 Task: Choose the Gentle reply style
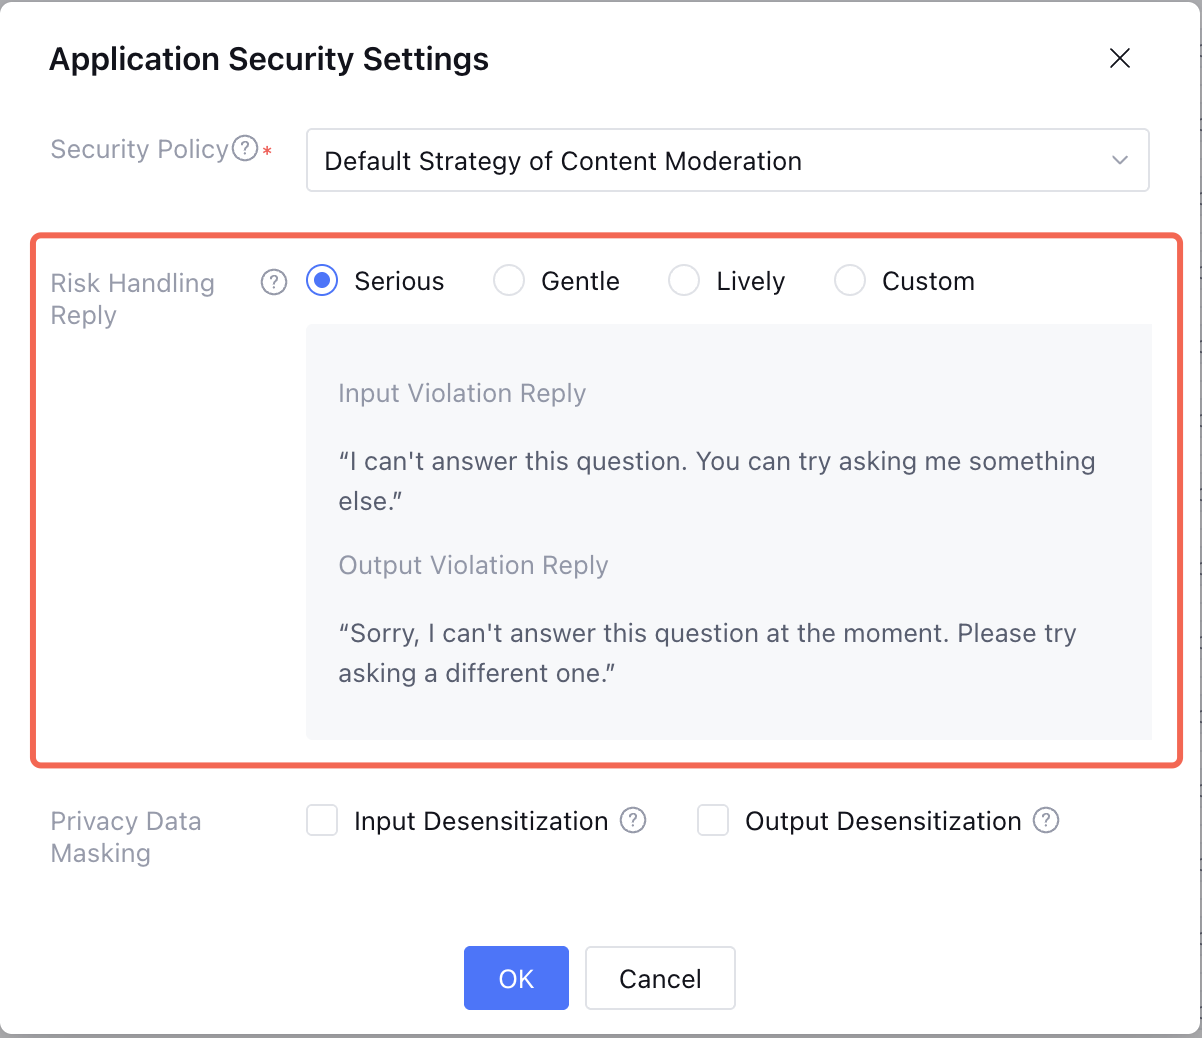click(509, 281)
